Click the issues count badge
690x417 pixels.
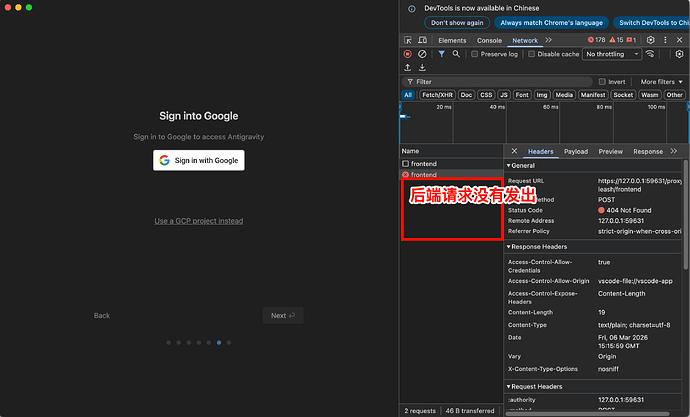point(631,40)
